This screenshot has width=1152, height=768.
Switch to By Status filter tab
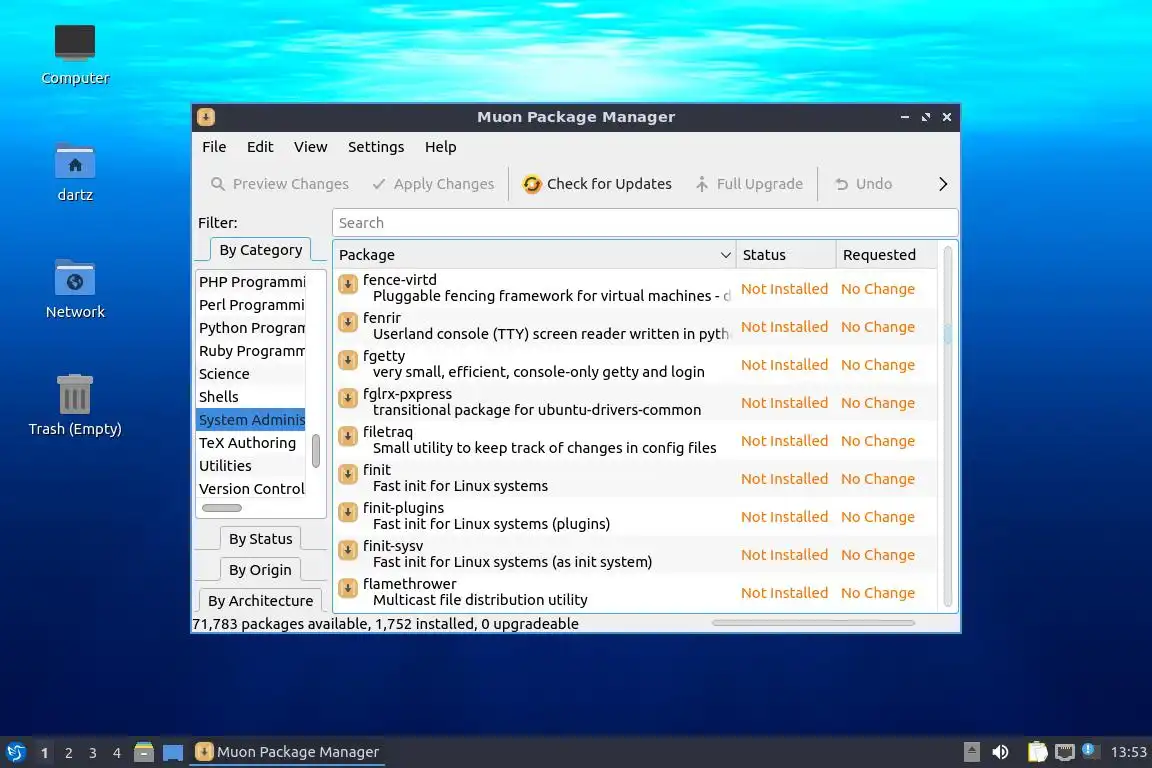pyautogui.click(x=260, y=539)
